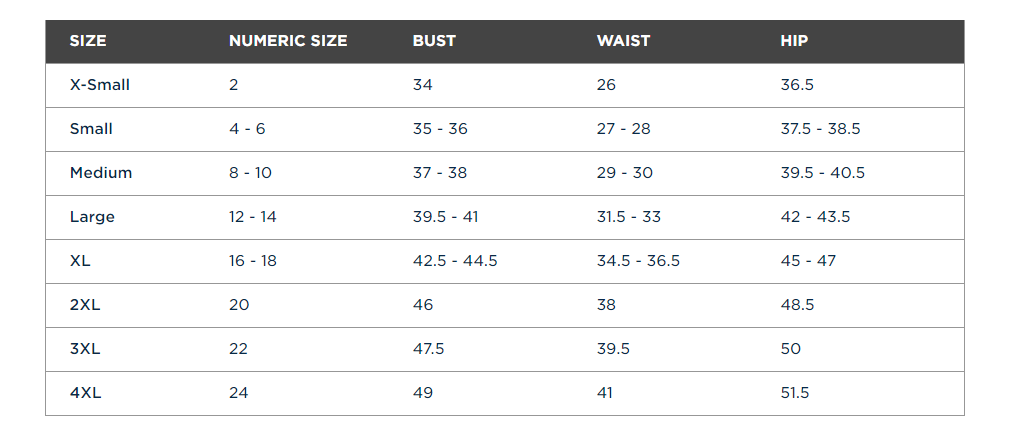Click bust measurement 42.5 - 44.5

point(455,261)
